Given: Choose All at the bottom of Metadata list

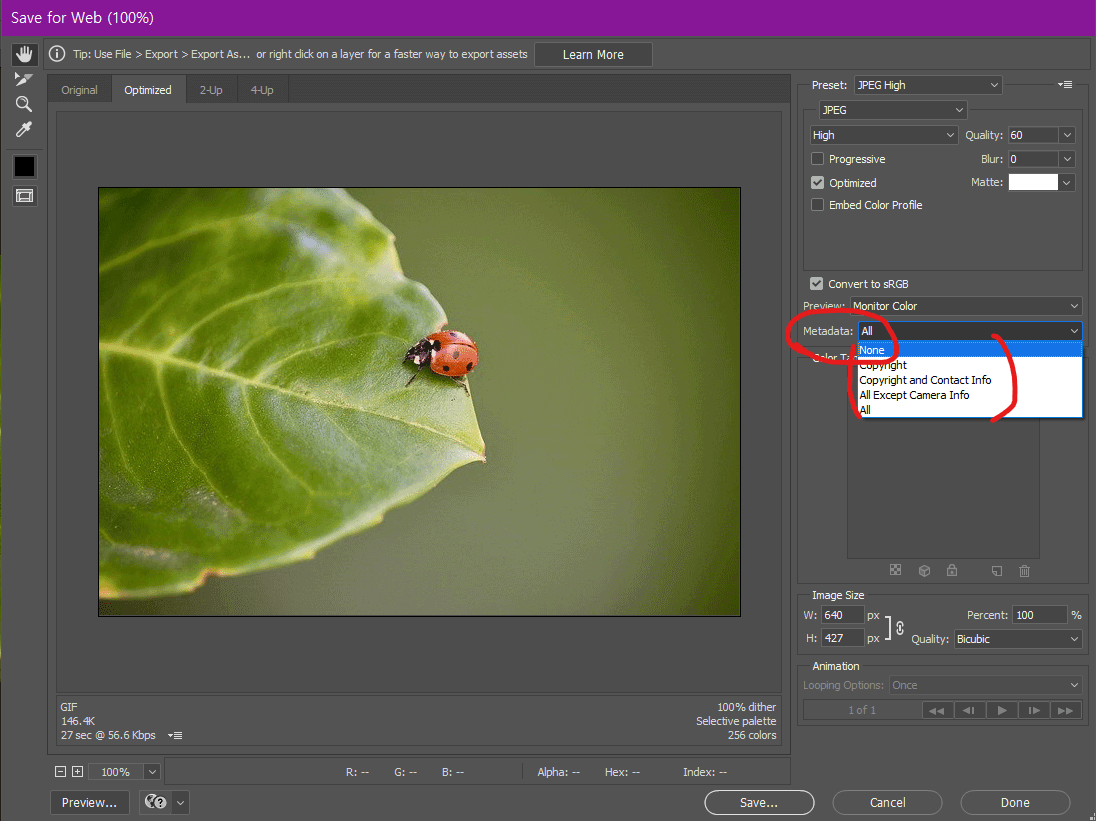Looking at the screenshot, I should pos(969,410).
